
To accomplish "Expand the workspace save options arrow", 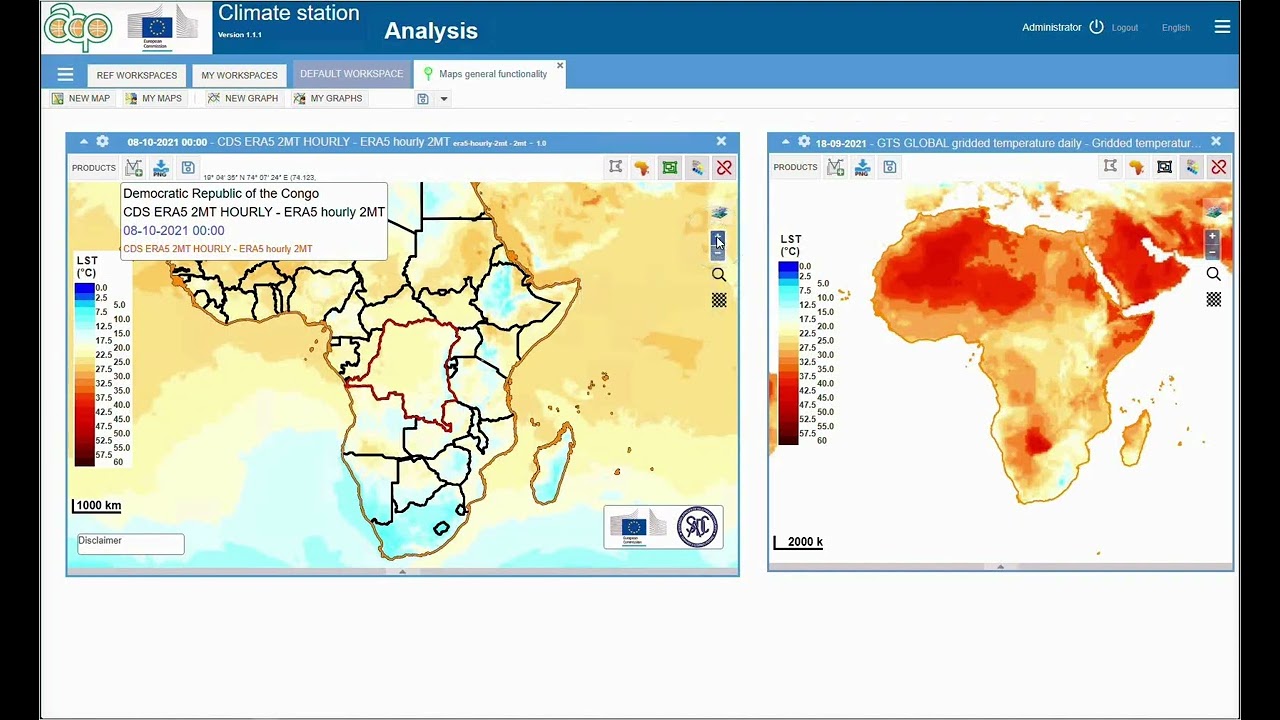I will (x=444, y=99).
